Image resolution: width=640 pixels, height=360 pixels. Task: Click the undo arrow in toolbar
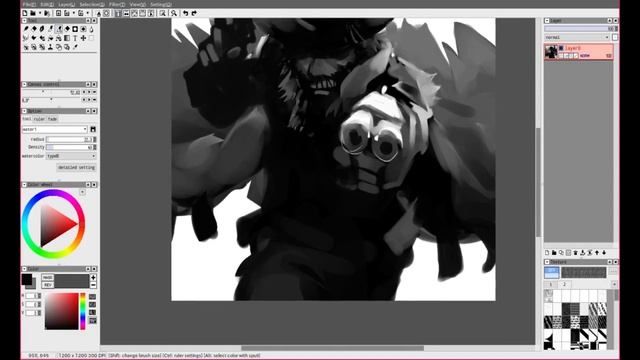[x=186, y=13]
